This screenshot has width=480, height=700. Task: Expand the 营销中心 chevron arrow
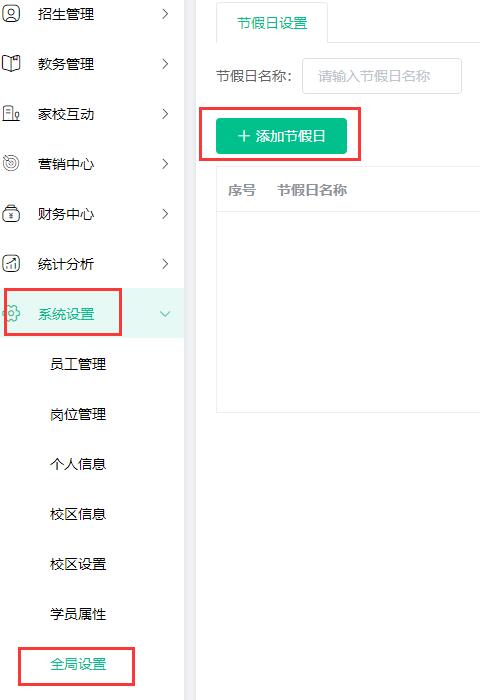point(165,164)
